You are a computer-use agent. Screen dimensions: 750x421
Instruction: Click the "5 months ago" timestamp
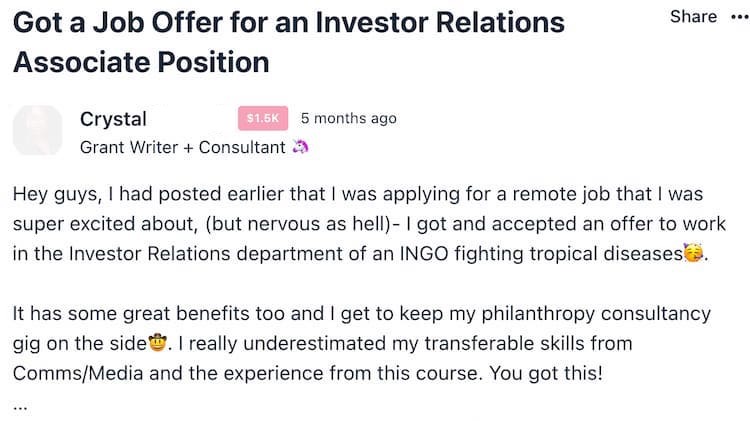[x=348, y=118]
